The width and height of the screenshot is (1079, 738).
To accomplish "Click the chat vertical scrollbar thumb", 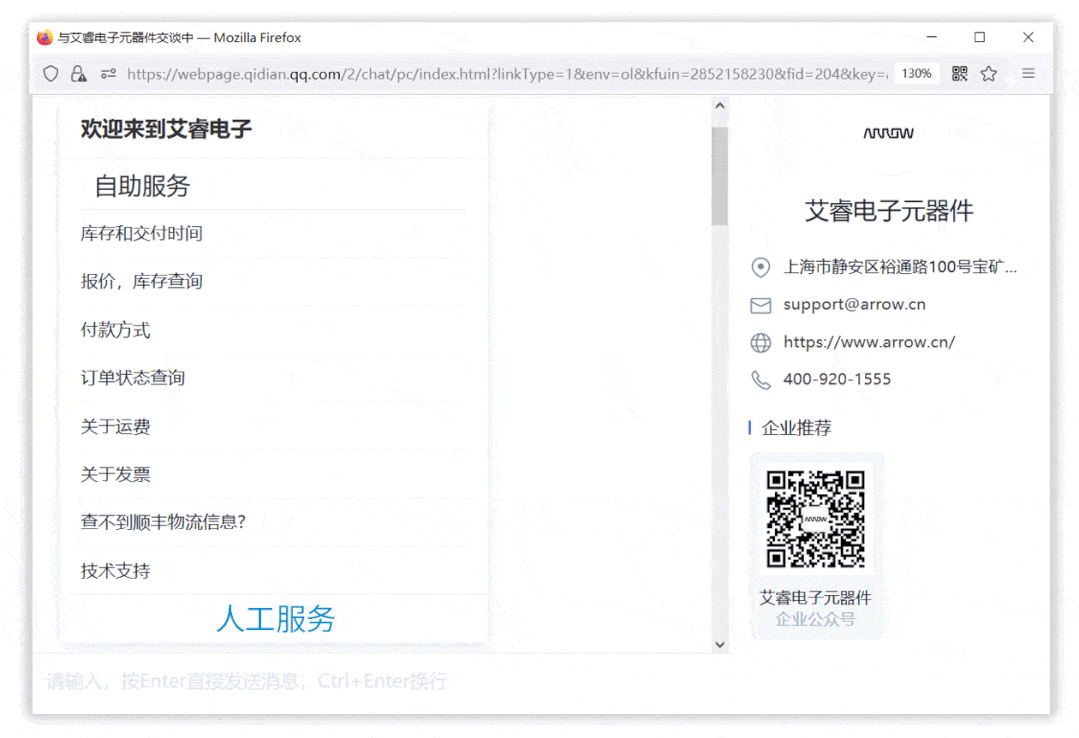I will coord(720,176).
